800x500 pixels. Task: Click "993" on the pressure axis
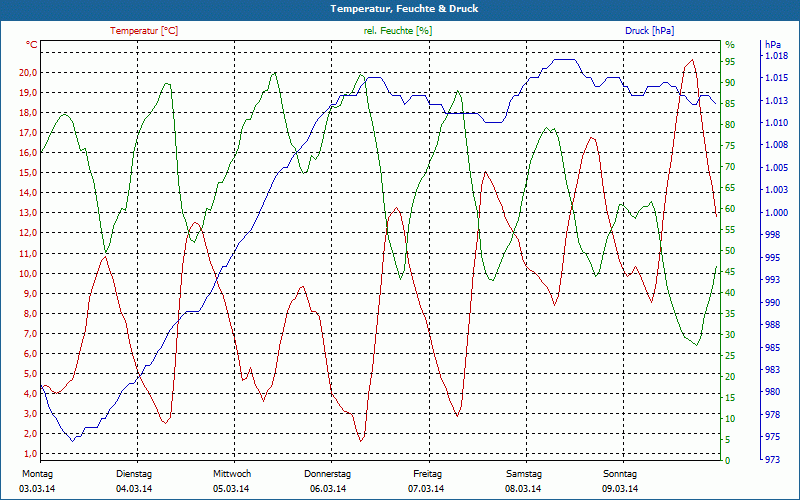click(x=773, y=280)
